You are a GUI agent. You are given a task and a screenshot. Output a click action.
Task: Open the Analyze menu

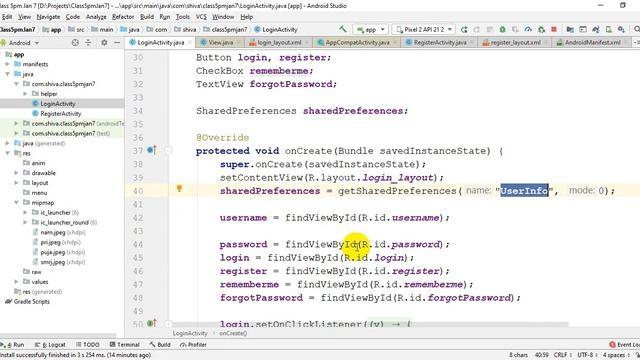coord(96,17)
